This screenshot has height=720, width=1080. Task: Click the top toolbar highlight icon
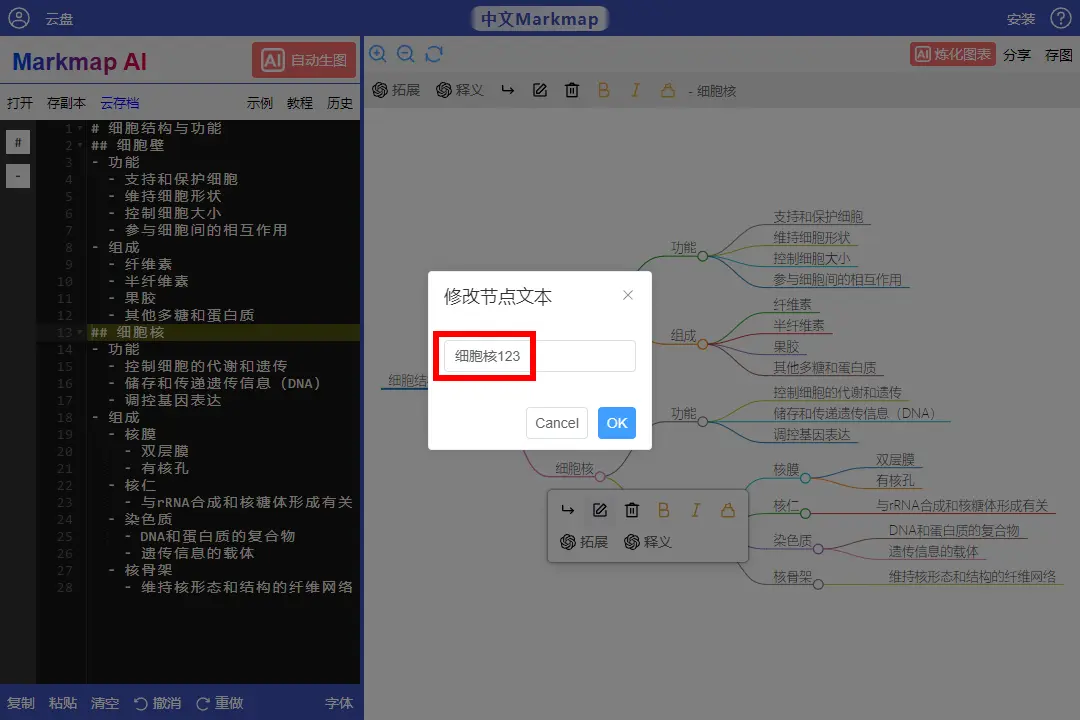coord(668,90)
